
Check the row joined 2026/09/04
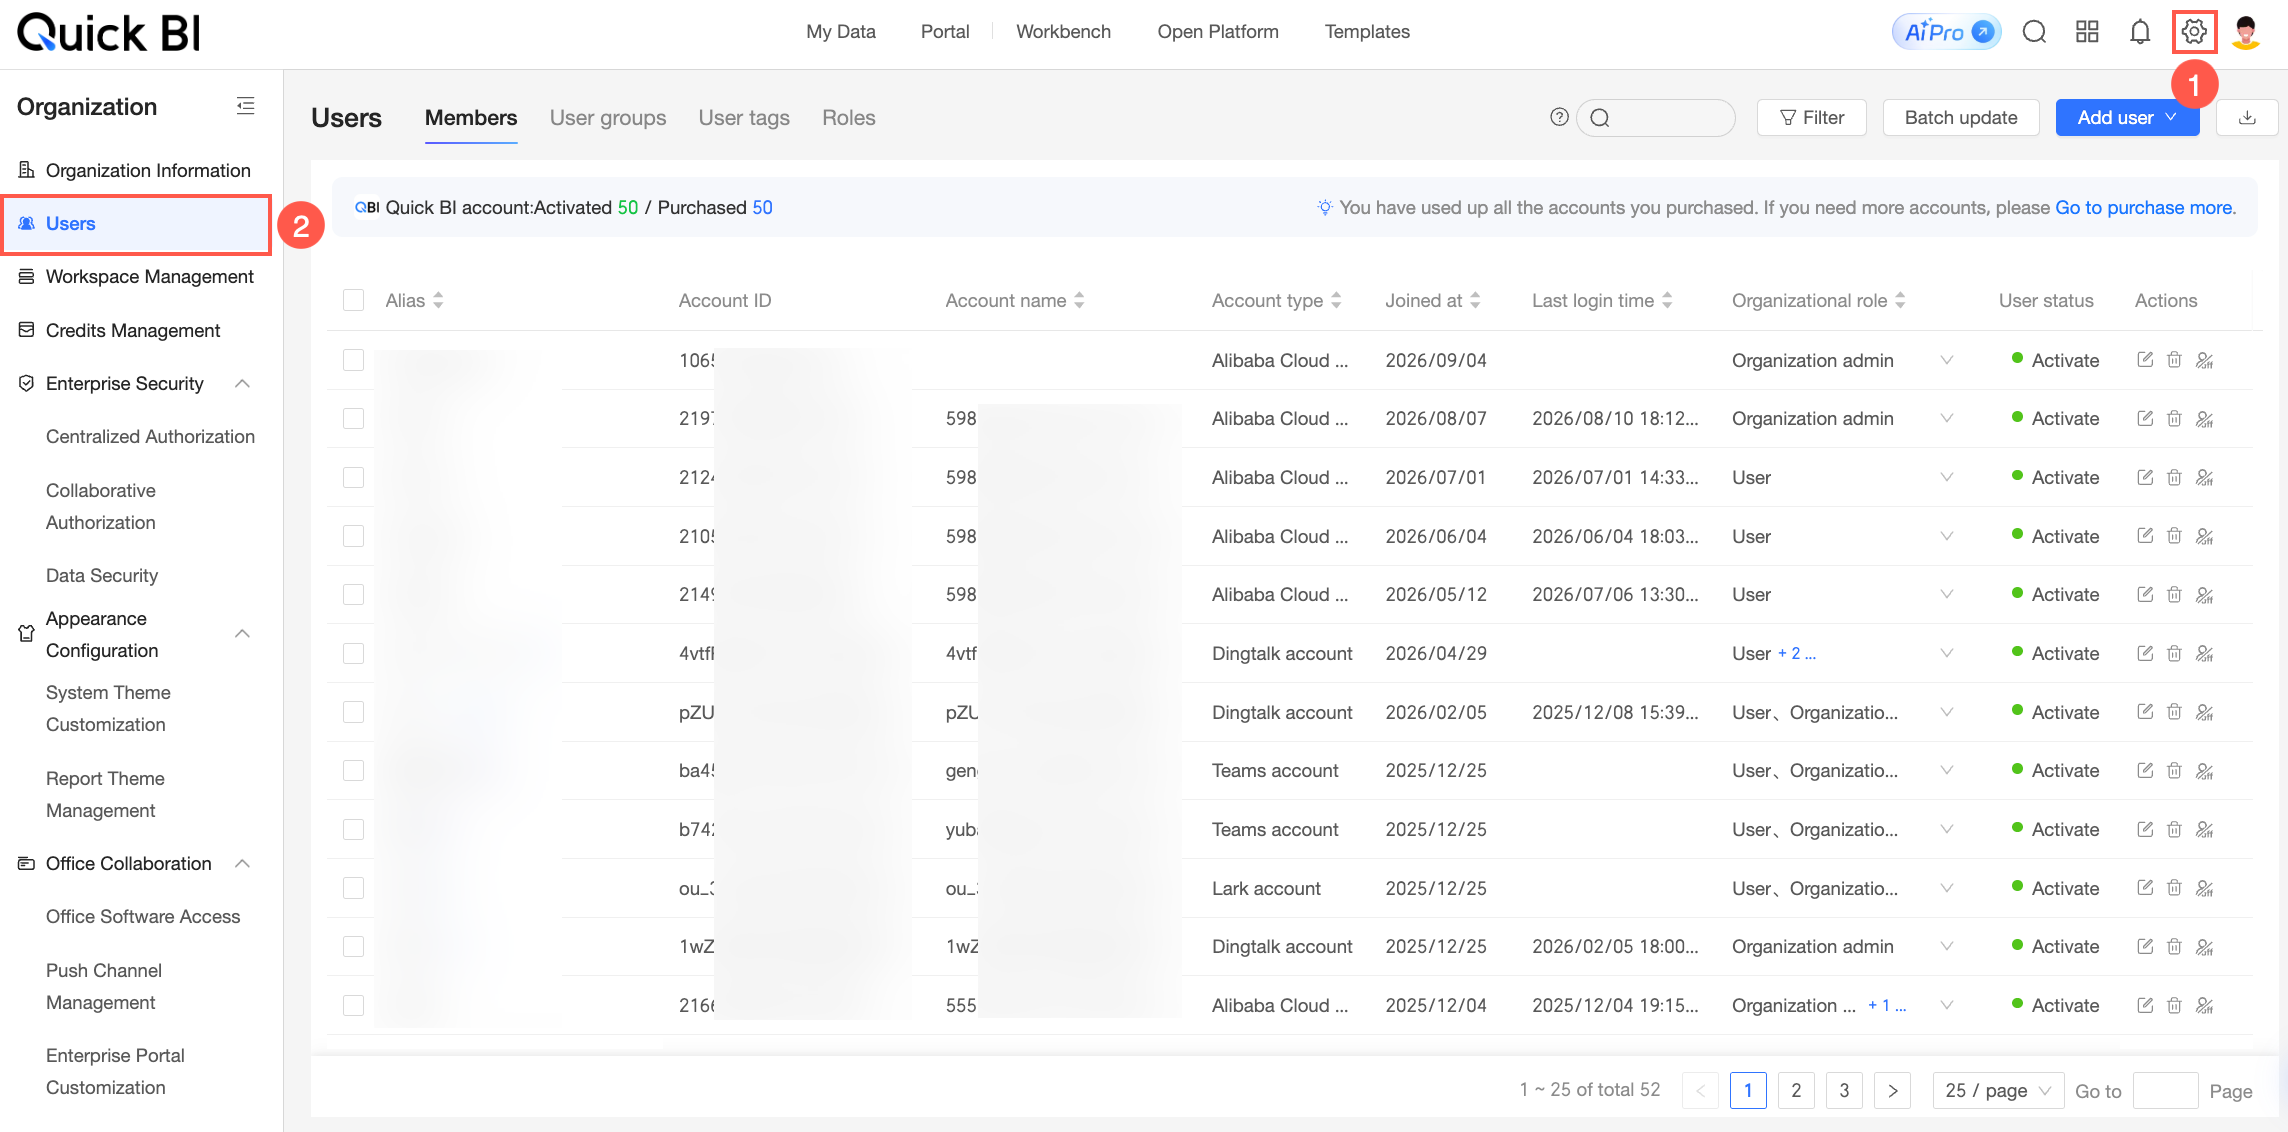(353, 360)
